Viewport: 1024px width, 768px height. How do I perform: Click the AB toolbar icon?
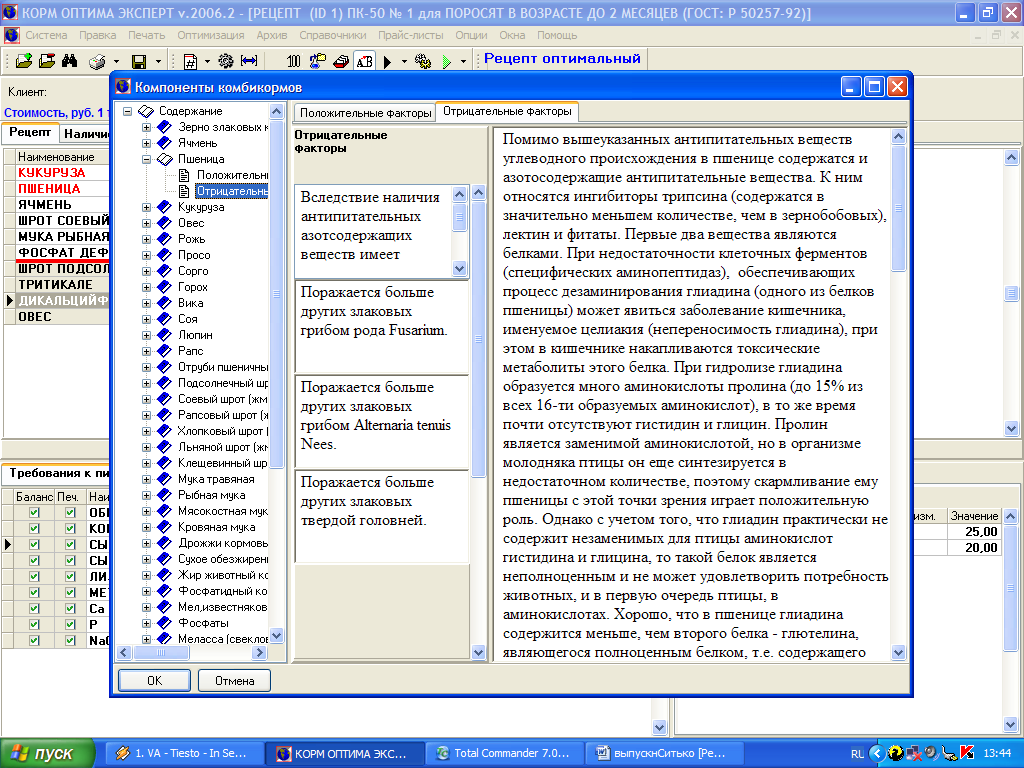(x=364, y=61)
